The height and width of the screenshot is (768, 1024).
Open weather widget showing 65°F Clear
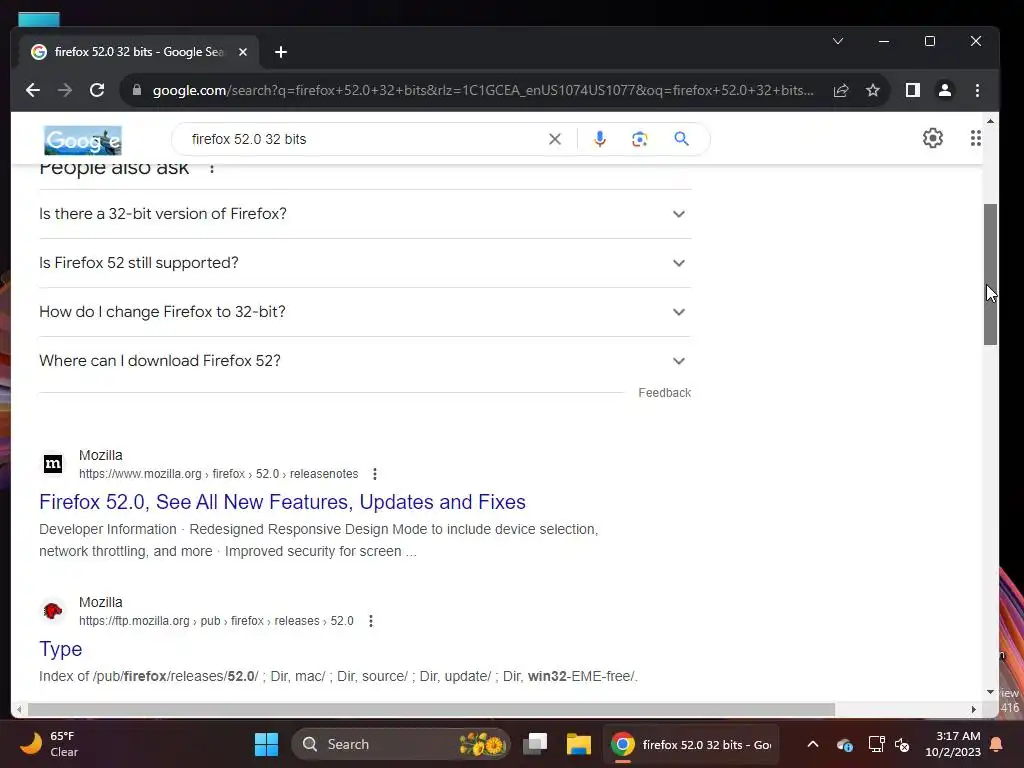(49, 744)
